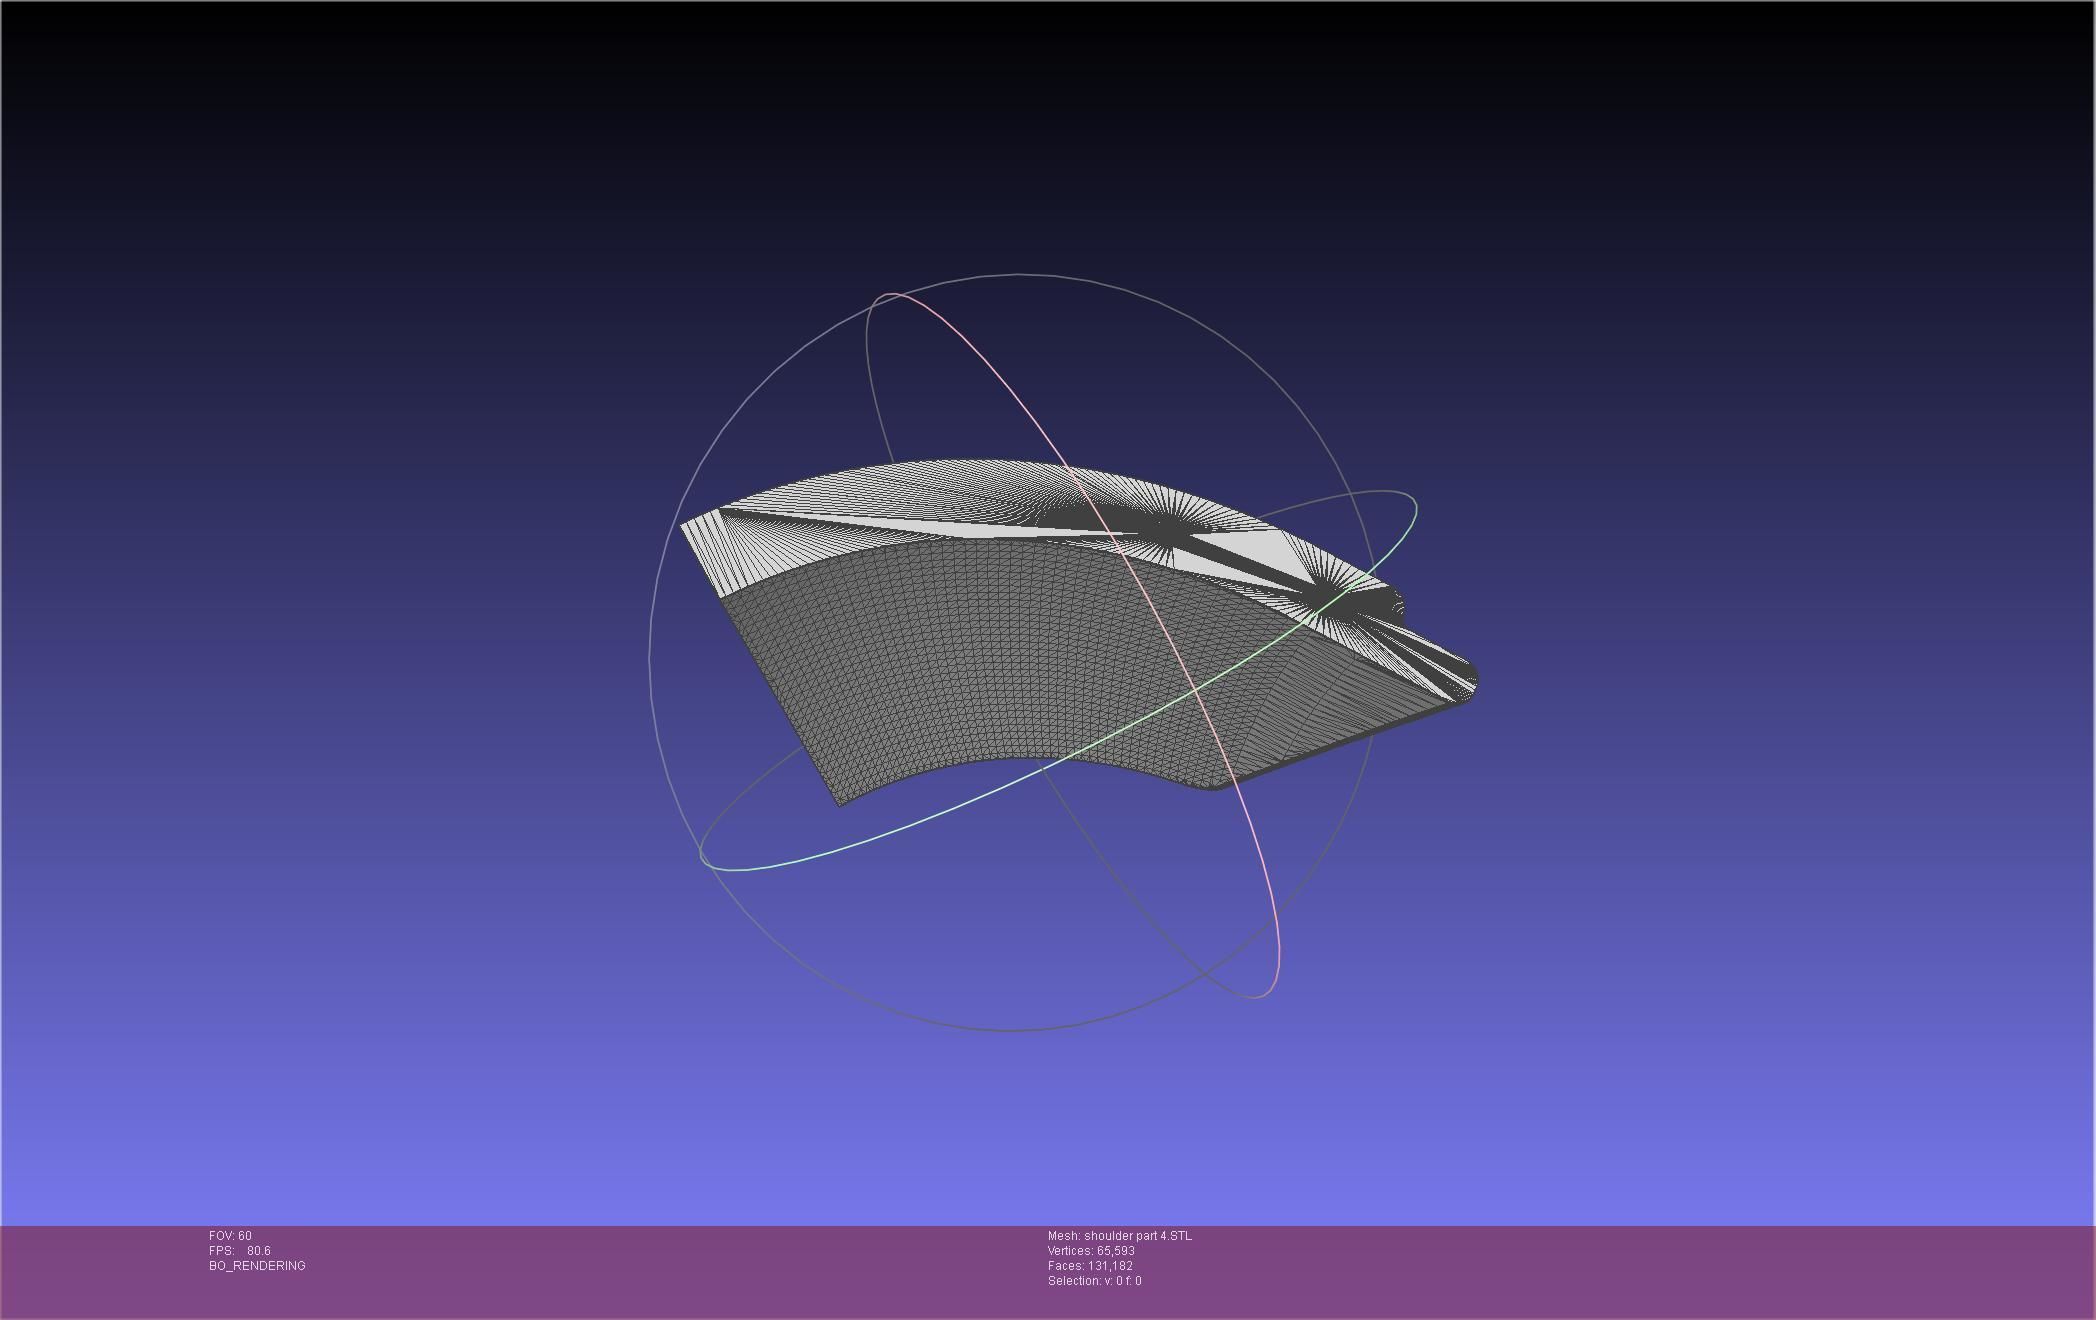Click the BO_RENDERING label
The height and width of the screenshot is (1320, 2096).
[258, 1266]
